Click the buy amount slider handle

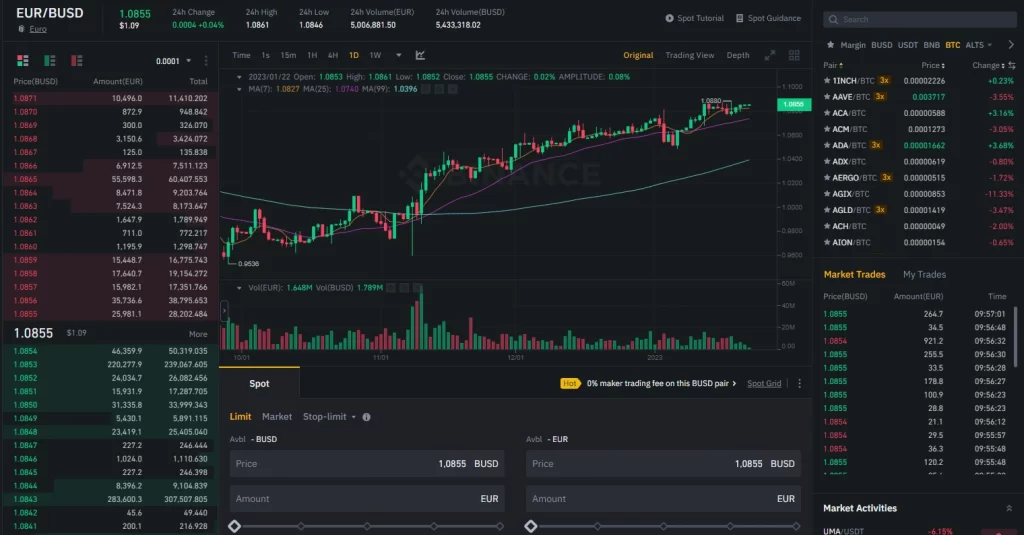[234, 527]
